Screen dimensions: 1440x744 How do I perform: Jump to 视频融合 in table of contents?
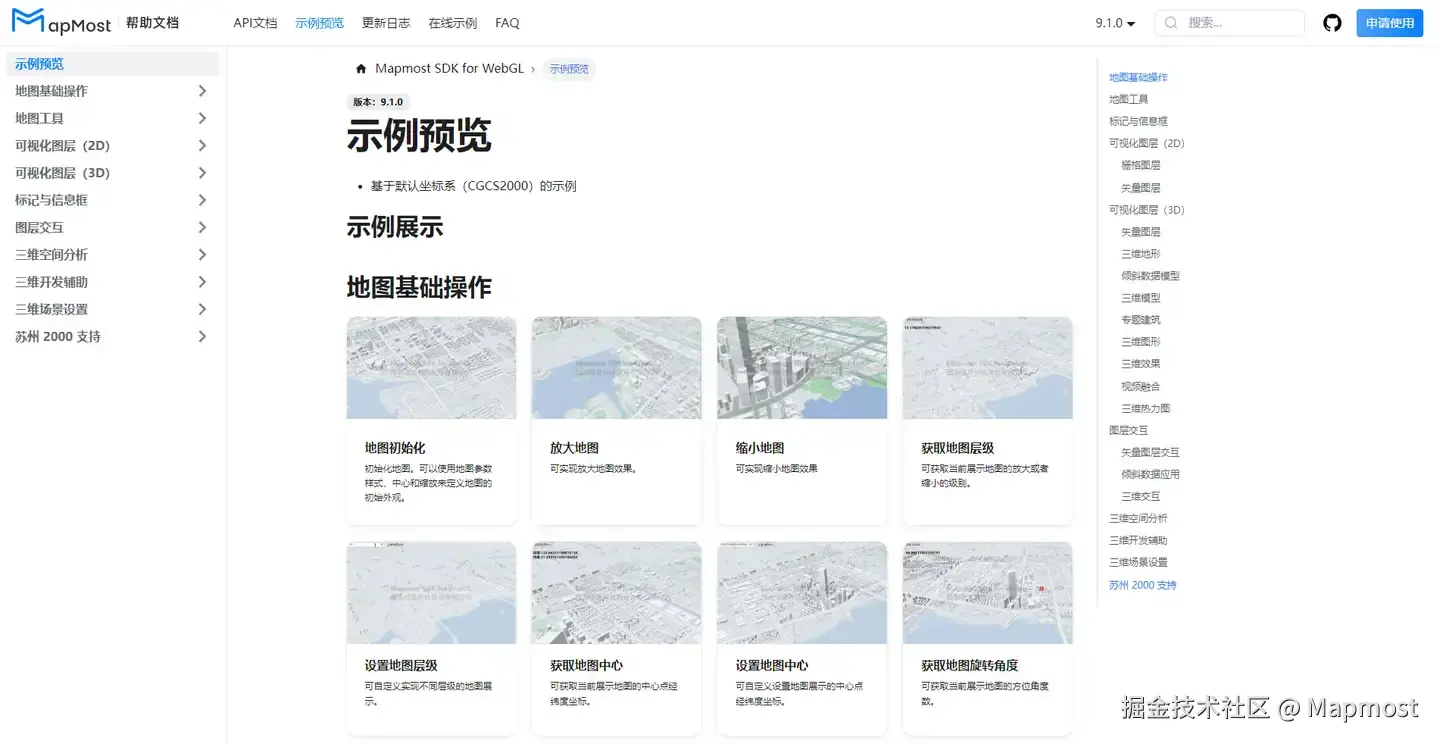1141,386
